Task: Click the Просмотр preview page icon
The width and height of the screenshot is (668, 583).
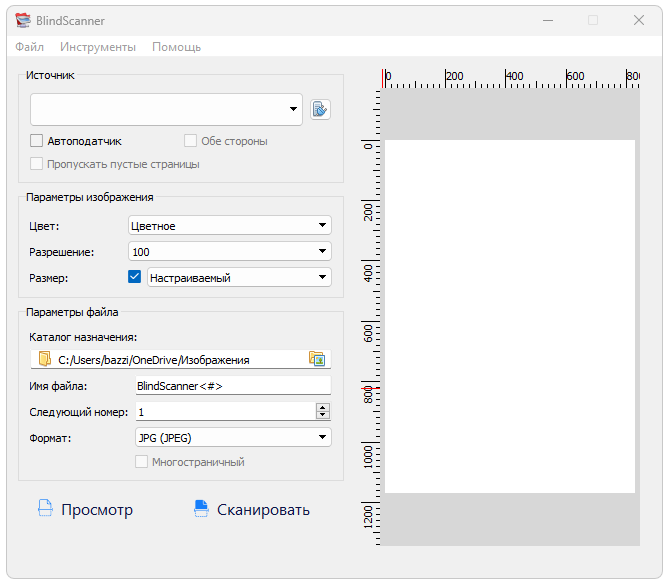Action: pyautogui.click(x=44, y=509)
